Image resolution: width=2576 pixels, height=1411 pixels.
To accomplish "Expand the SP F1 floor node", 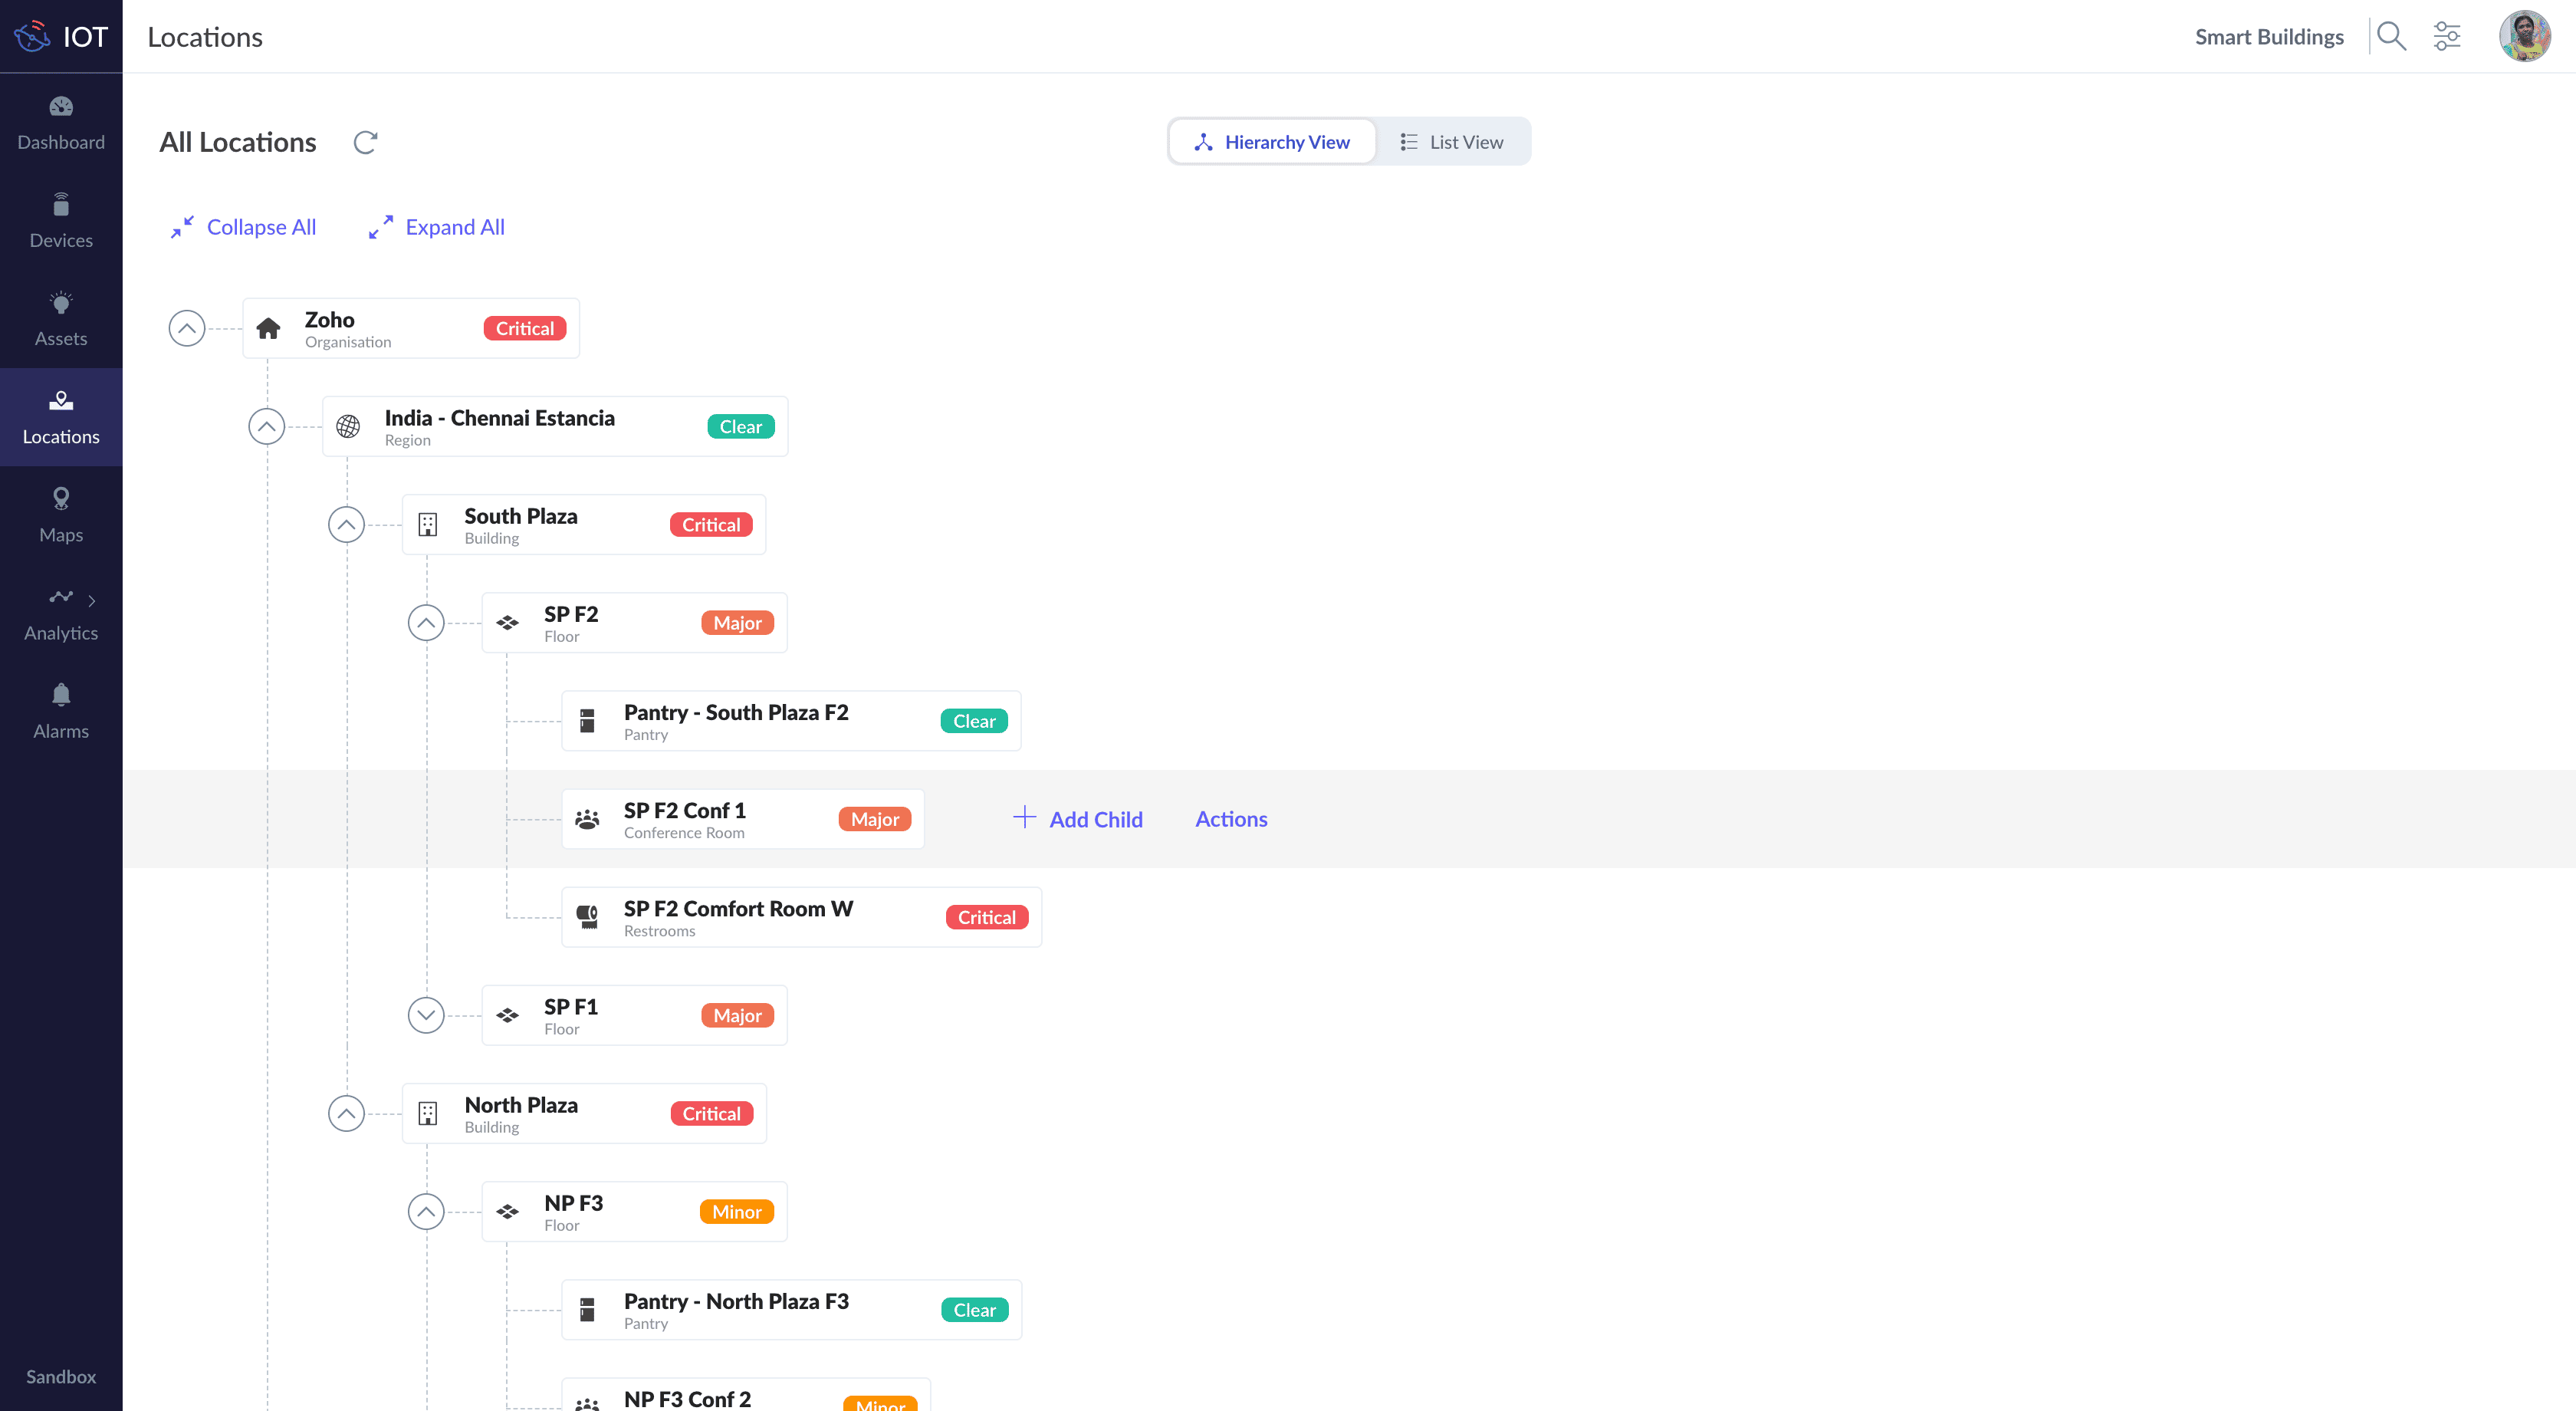I will [x=426, y=1015].
